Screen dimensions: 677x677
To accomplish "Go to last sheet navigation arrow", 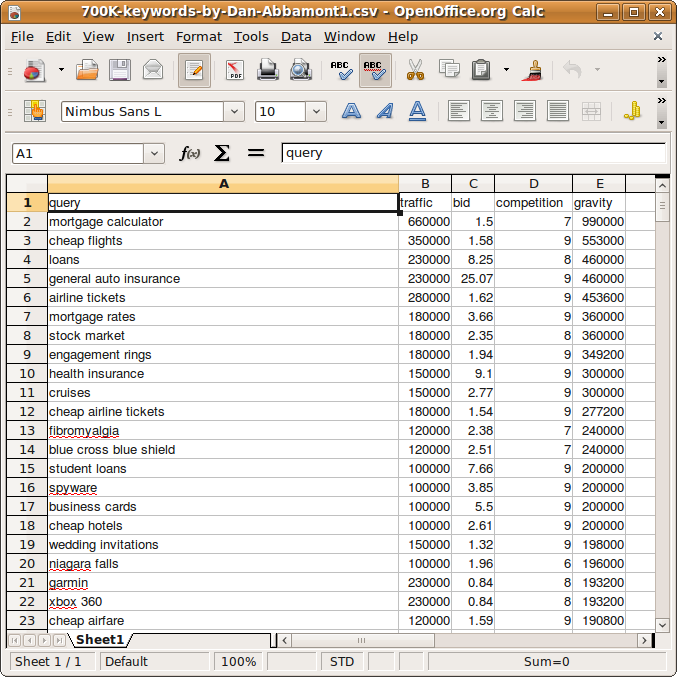I will [x=59, y=640].
